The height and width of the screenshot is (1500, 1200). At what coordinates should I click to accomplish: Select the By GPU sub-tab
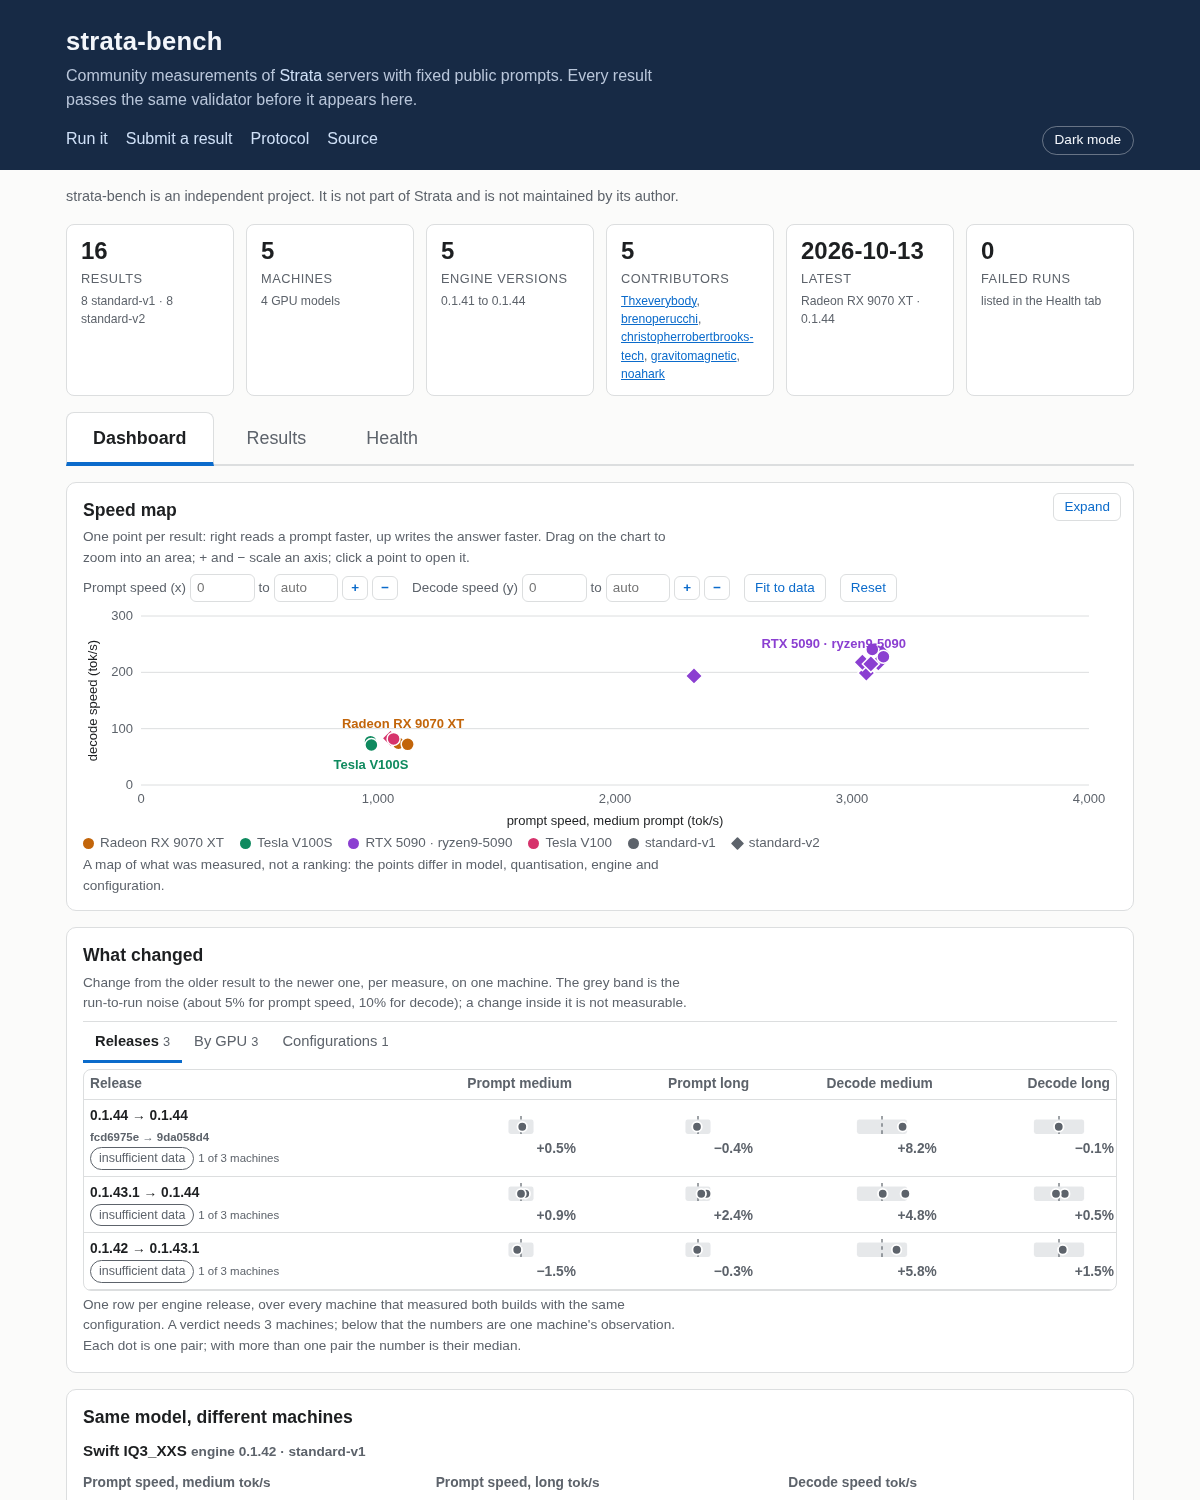tap(226, 1041)
